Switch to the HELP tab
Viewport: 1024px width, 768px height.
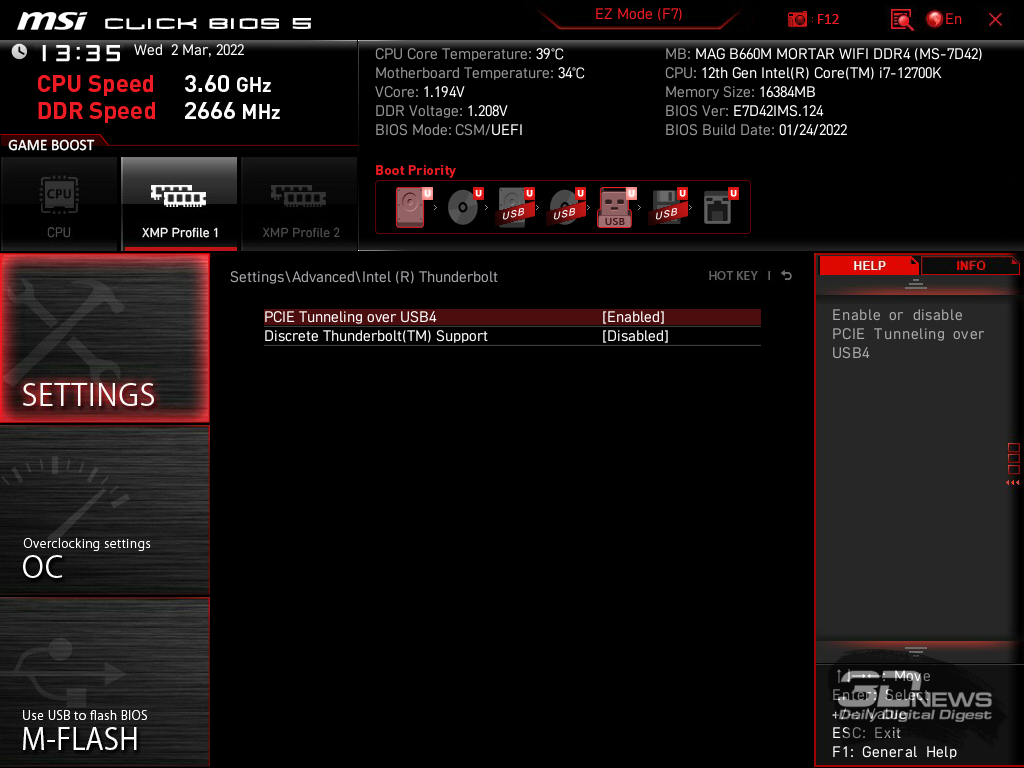pos(869,265)
